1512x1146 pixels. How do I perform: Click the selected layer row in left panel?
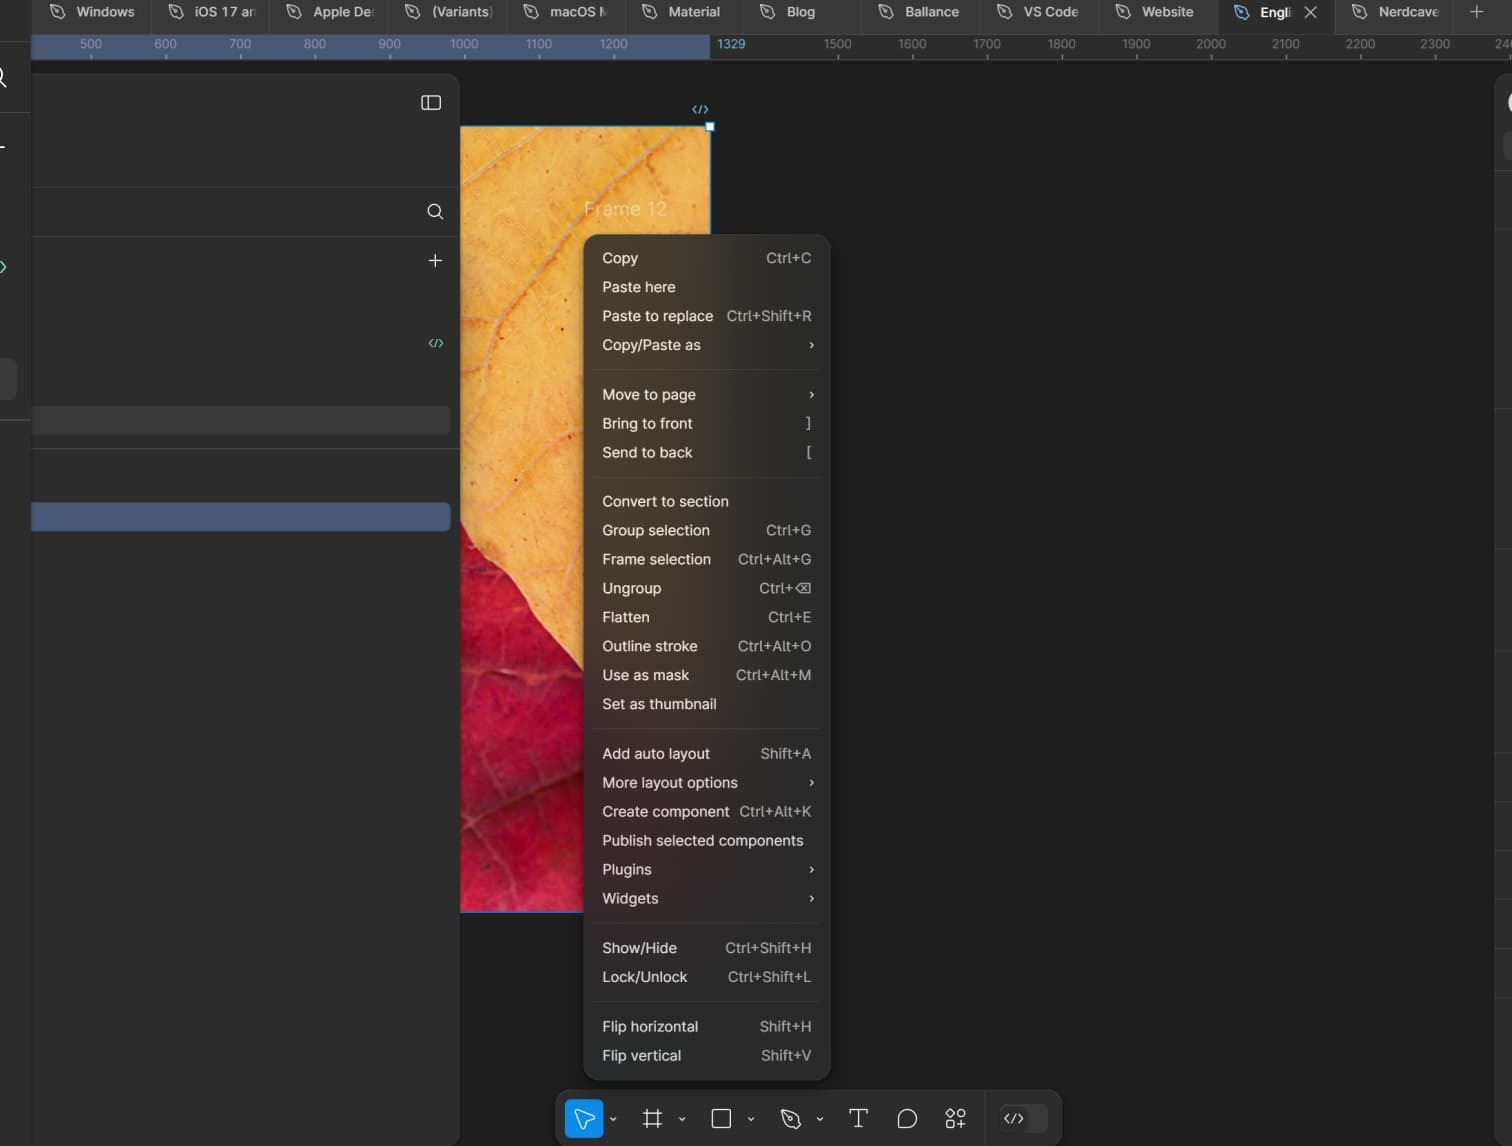[x=240, y=517]
